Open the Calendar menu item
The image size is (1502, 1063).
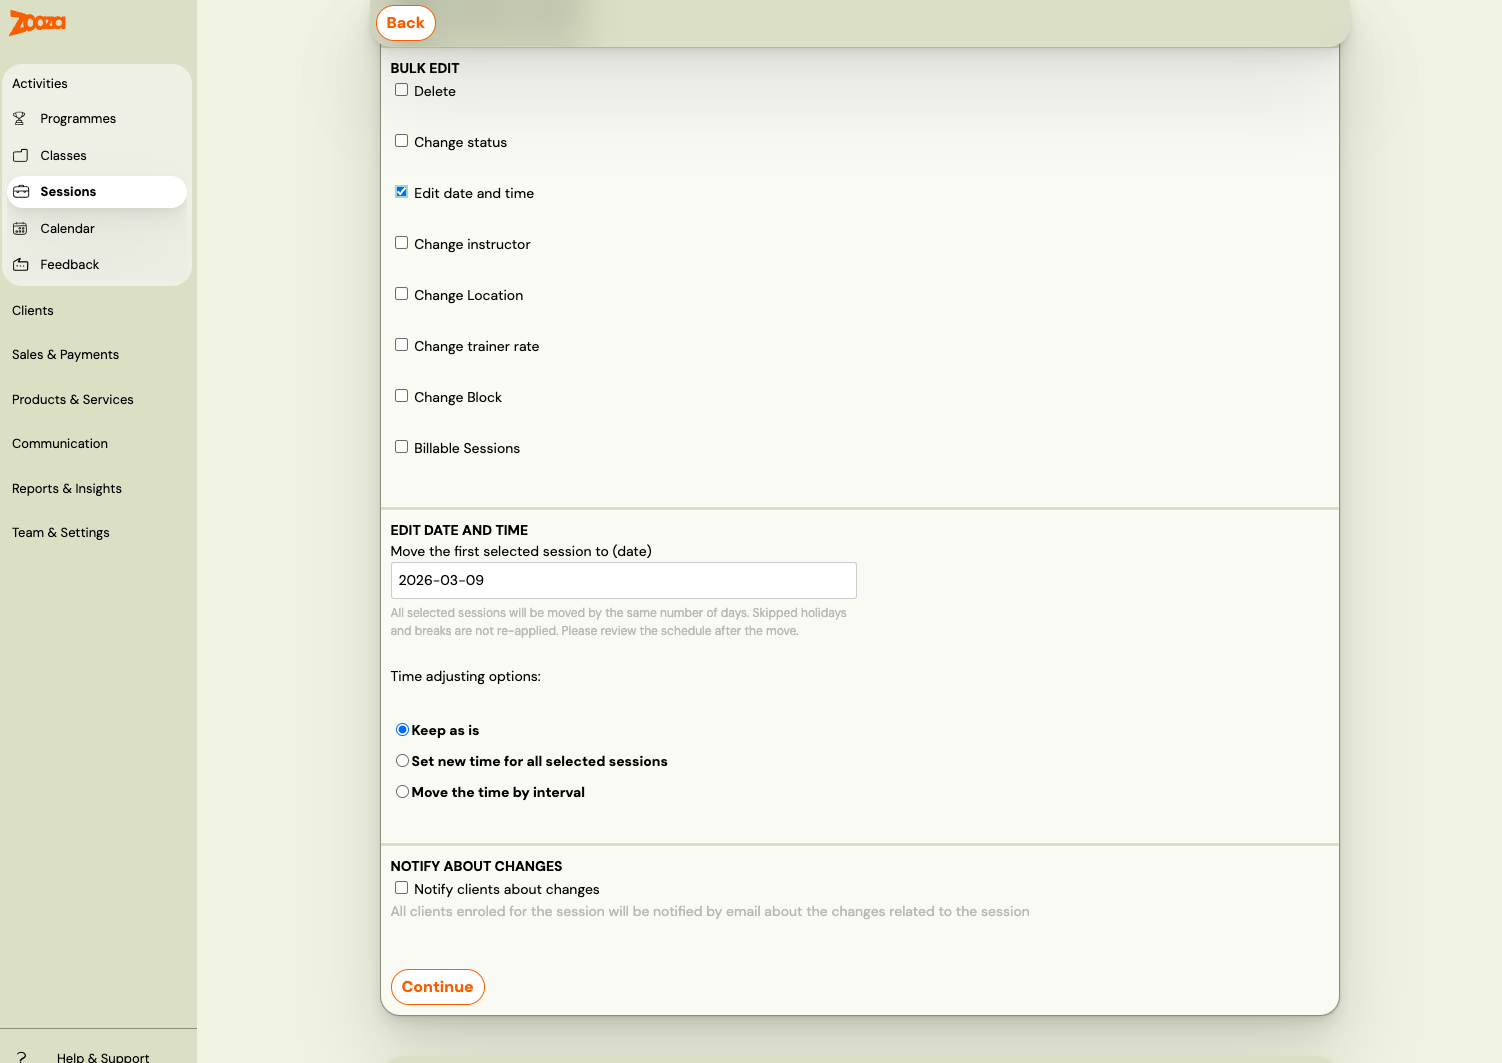click(x=97, y=229)
